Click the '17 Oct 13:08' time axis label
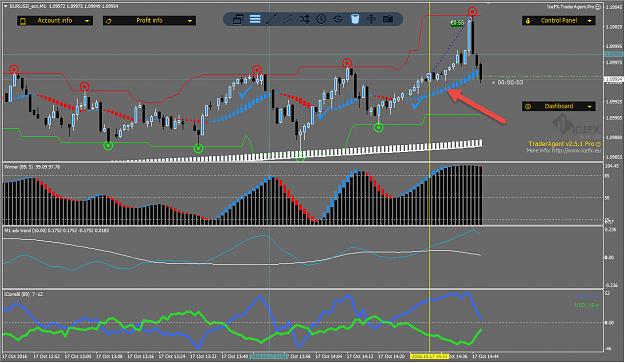625x363 pixels. pos(110,356)
